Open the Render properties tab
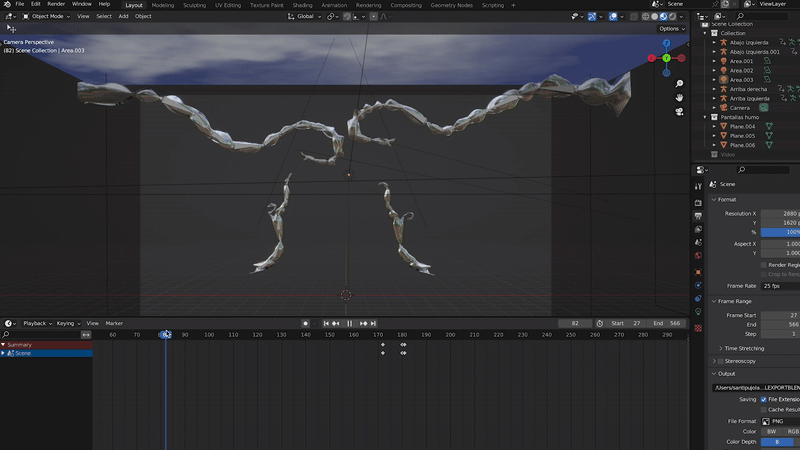The image size is (800, 450). pos(698,203)
